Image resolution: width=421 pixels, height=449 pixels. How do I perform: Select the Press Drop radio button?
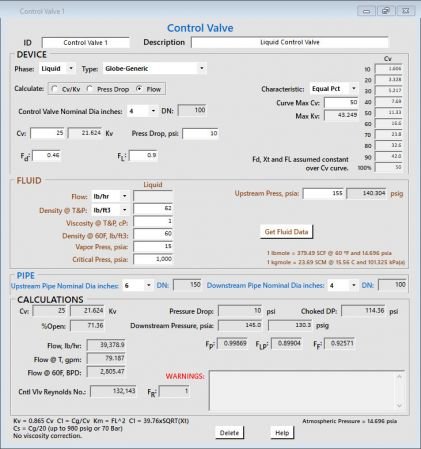coord(90,89)
